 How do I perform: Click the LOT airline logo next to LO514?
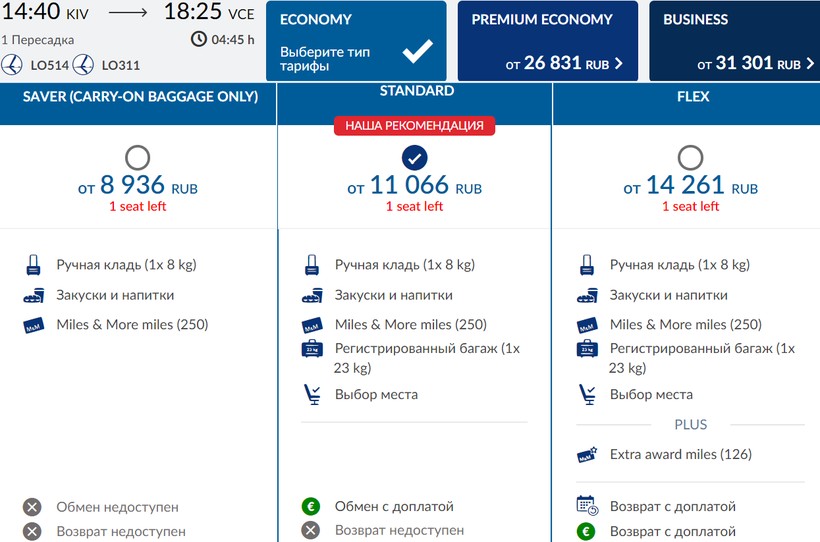13,65
